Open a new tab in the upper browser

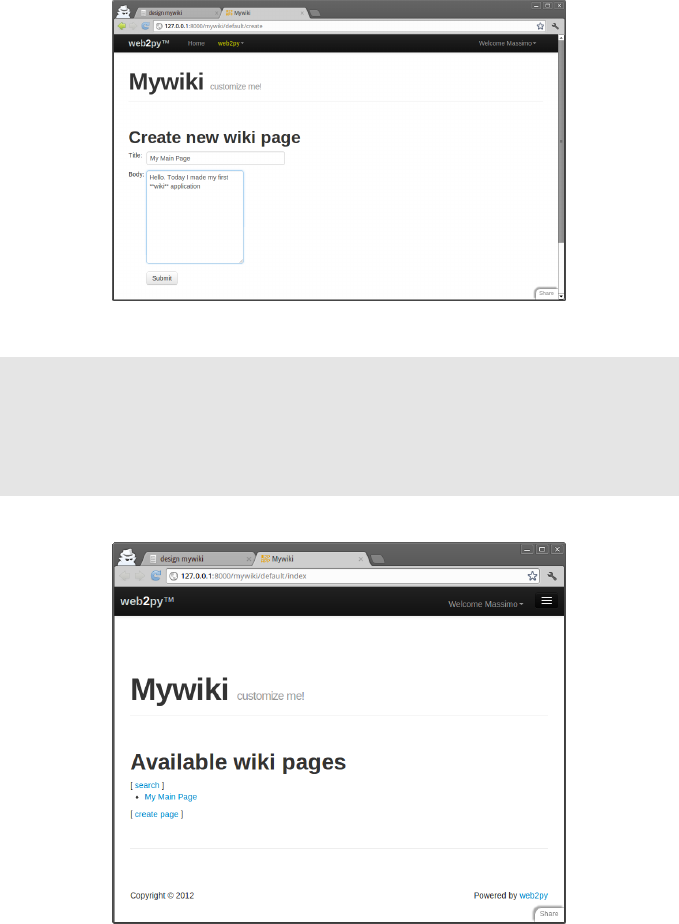(x=315, y=13)
